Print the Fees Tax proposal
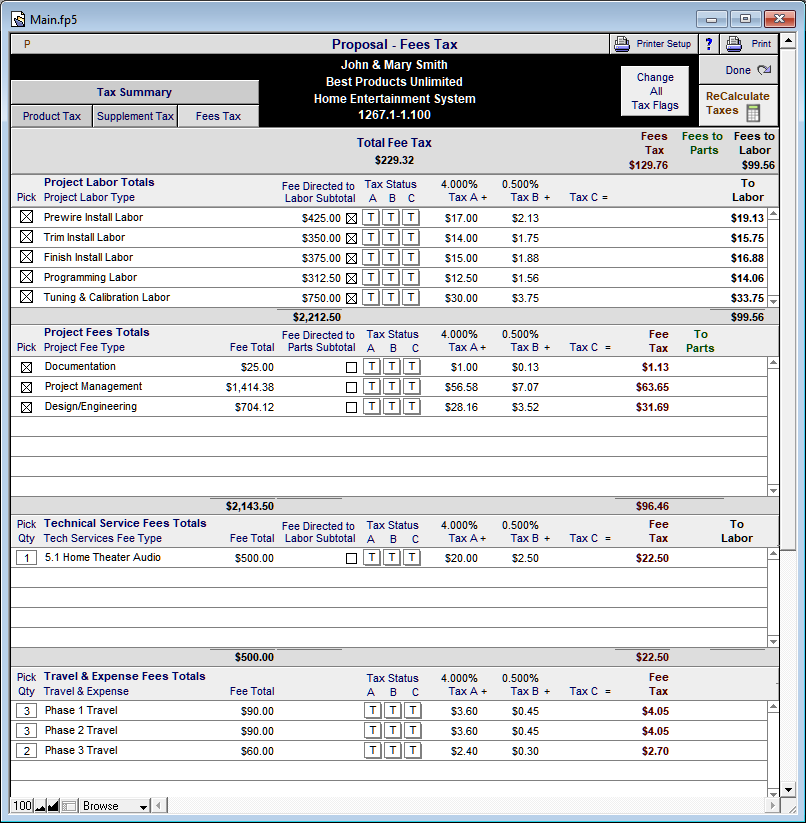The image size is (806, 823). tap(749, 44)
